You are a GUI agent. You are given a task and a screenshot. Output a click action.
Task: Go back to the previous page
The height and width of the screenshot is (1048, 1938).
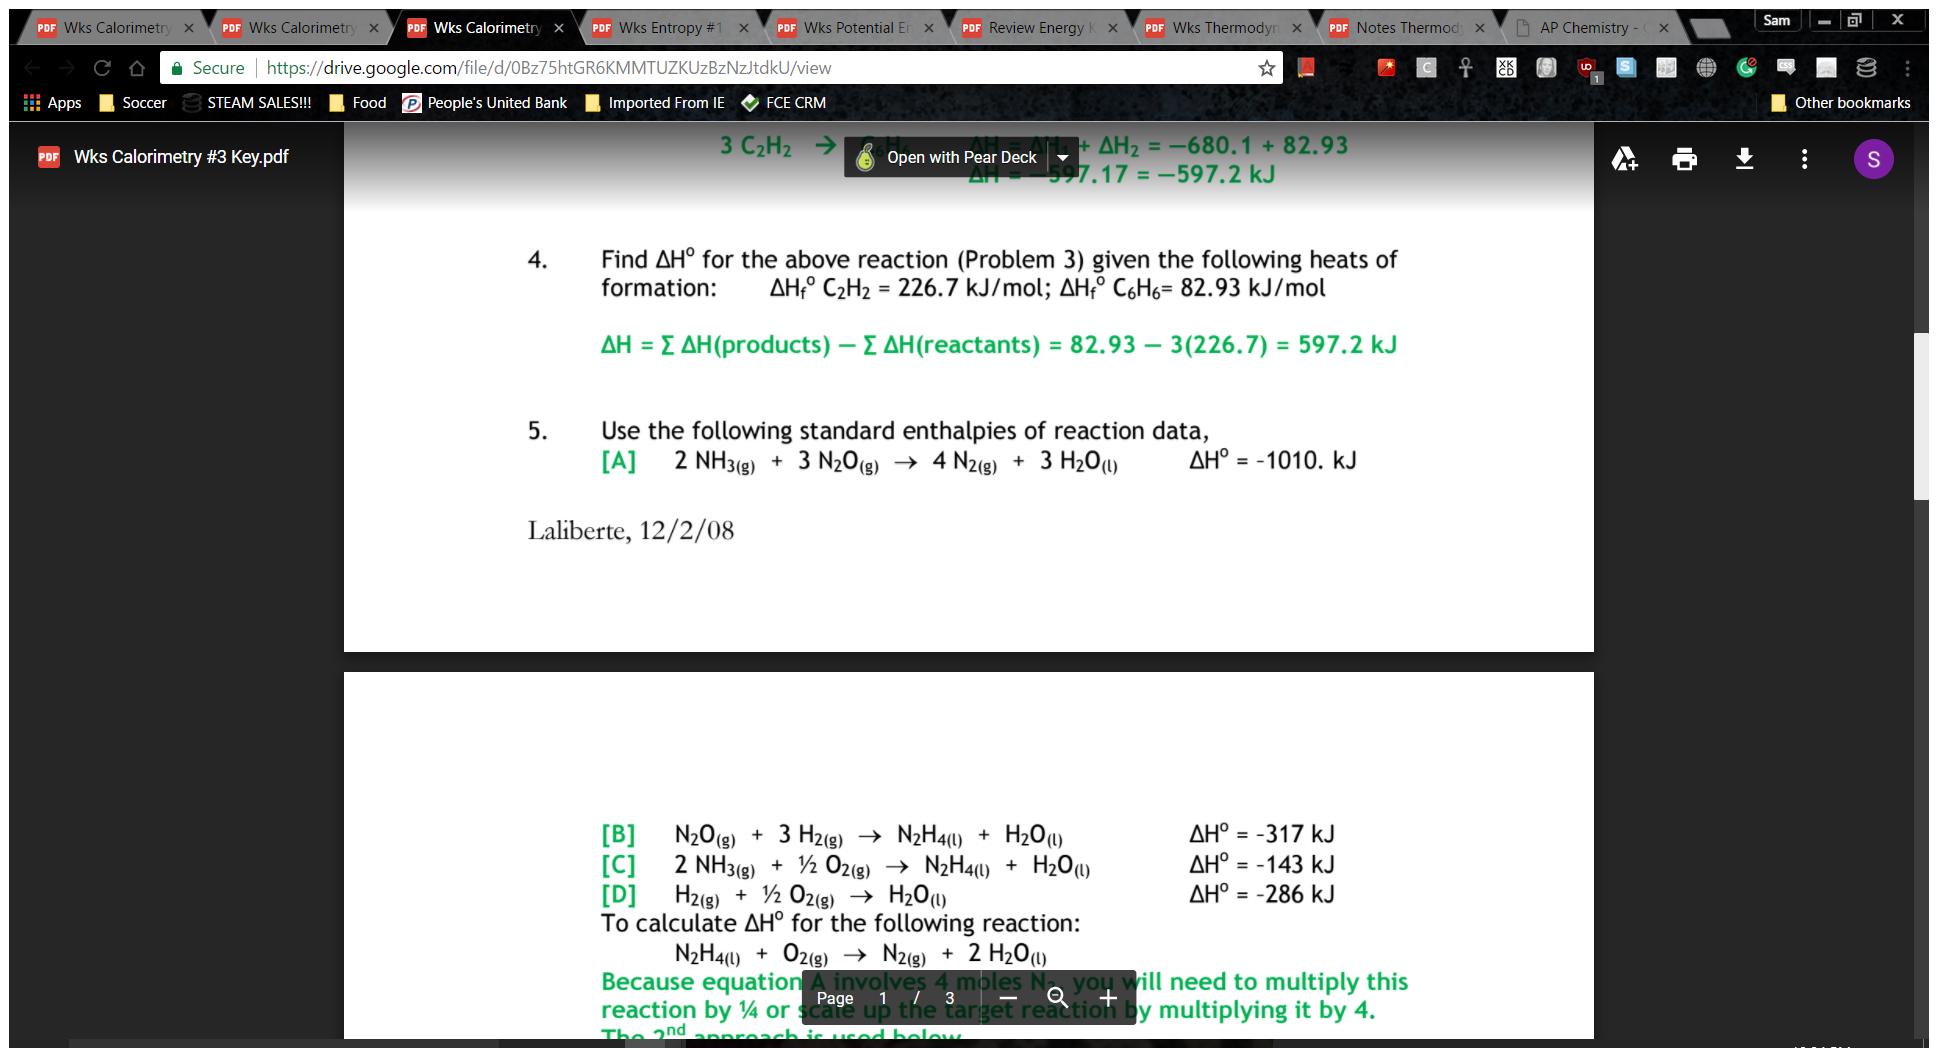click(x=32, y=68)
